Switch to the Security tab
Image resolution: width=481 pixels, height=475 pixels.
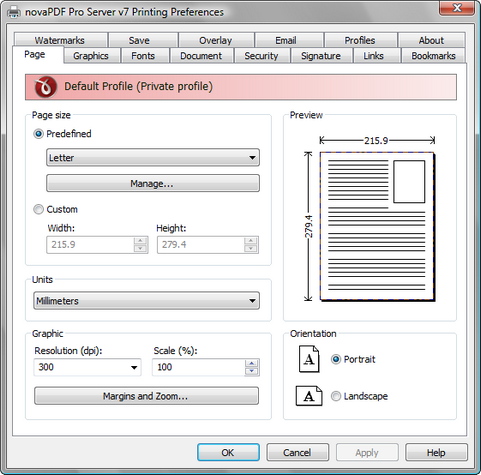(x=261, y=56)
